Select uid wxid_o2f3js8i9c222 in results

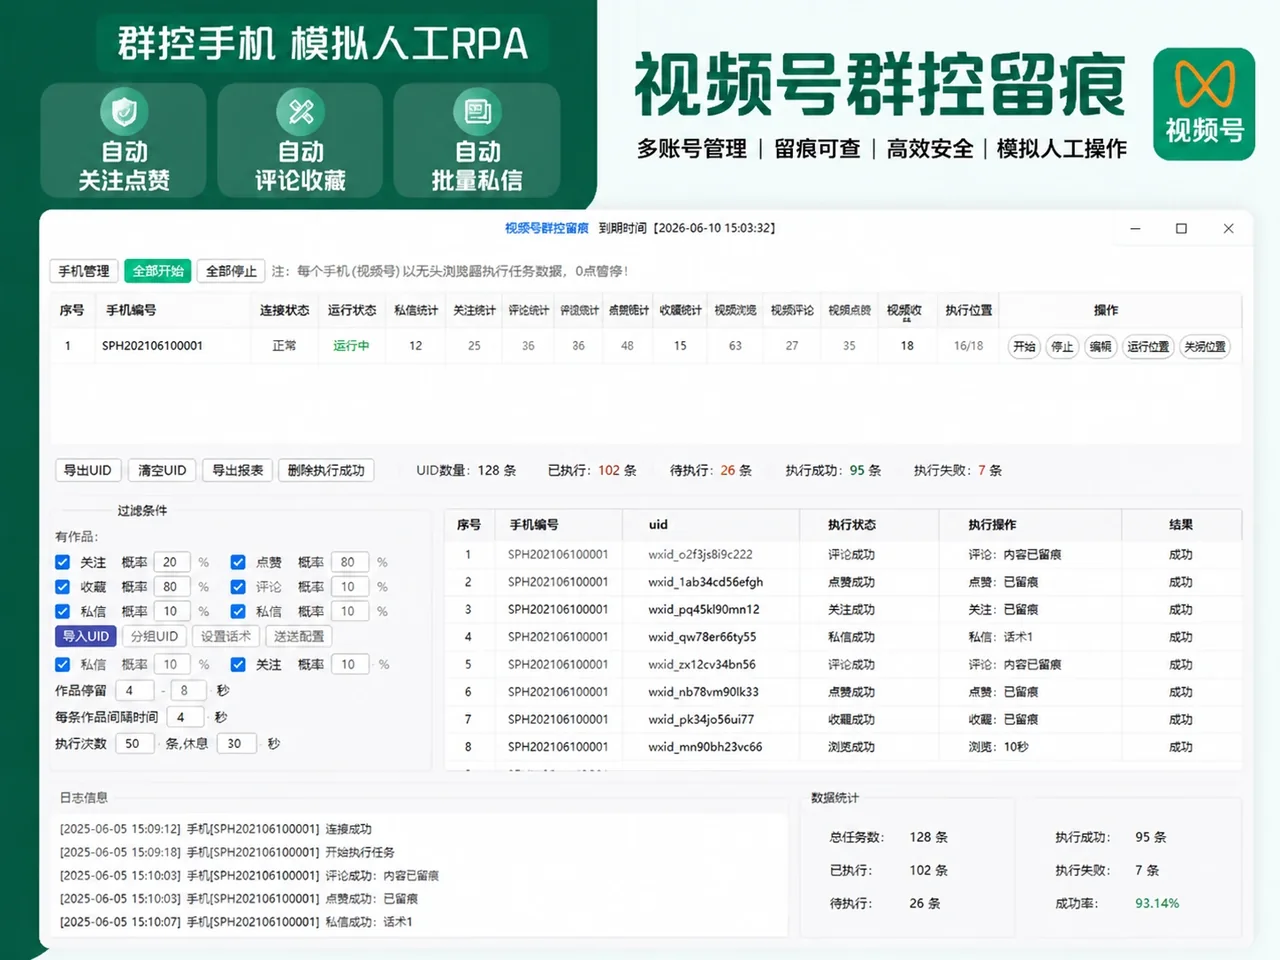point(700,554)
